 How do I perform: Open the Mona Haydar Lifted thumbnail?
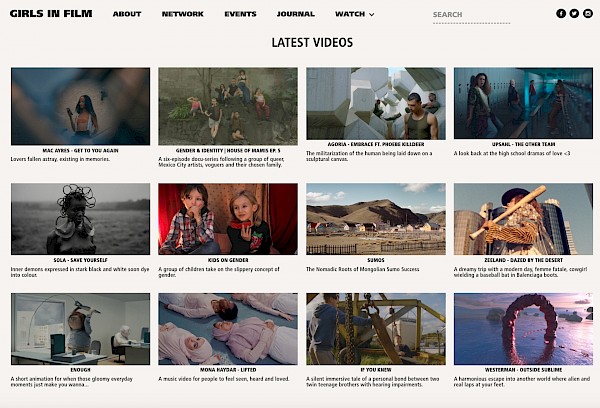228,328
